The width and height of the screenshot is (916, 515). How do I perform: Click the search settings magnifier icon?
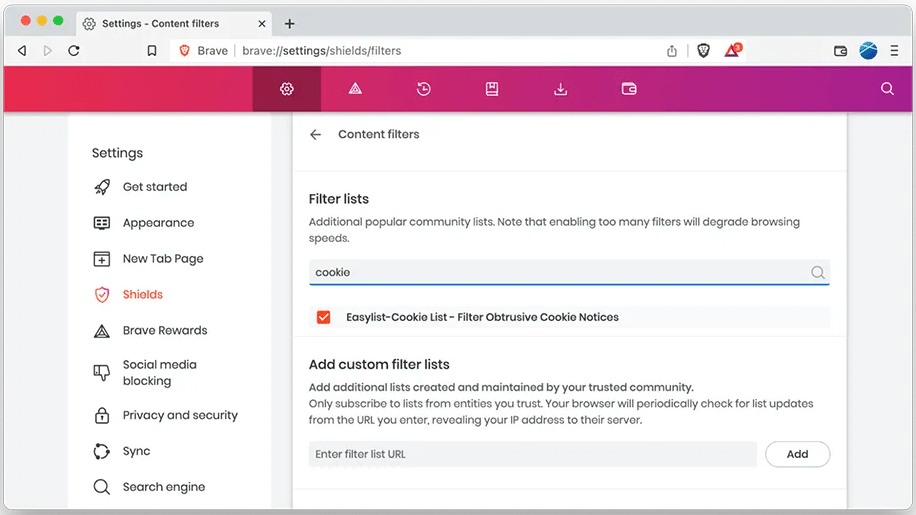click(887, 89)
